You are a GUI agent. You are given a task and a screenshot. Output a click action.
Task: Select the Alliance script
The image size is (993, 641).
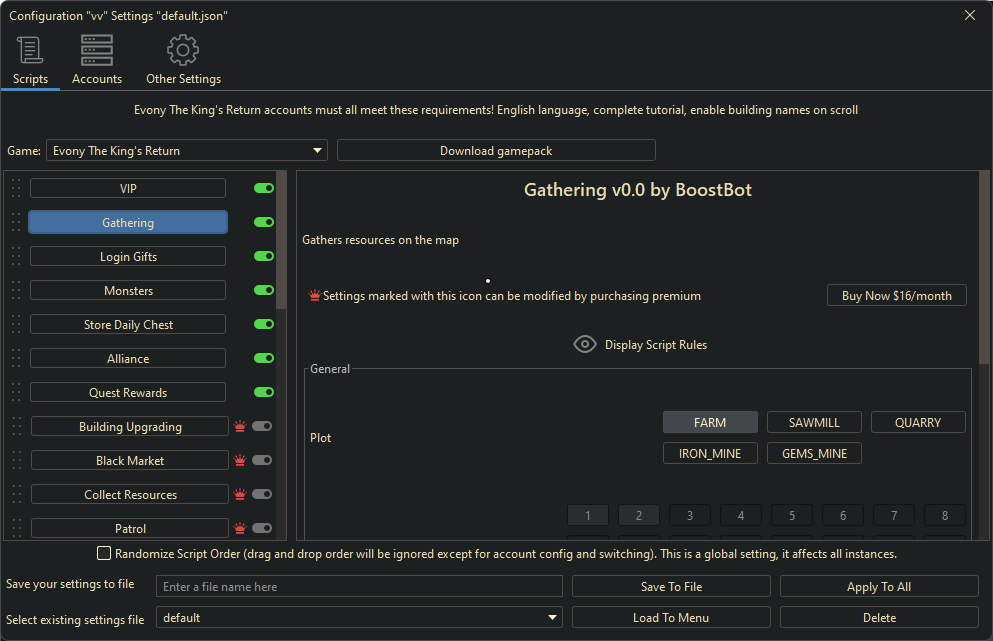tap(128, 359)
